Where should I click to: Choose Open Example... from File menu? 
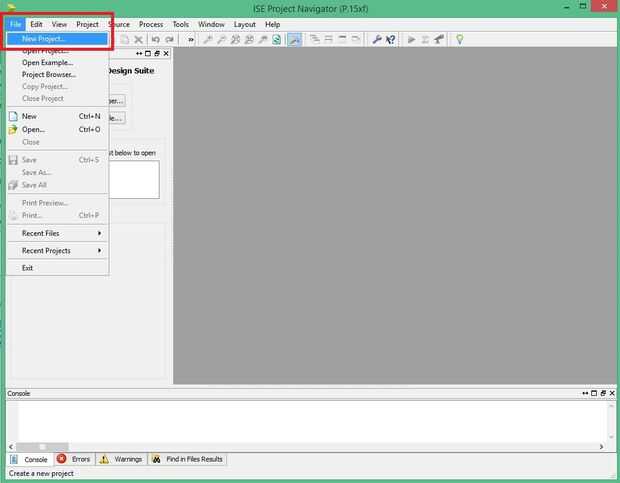58,63
